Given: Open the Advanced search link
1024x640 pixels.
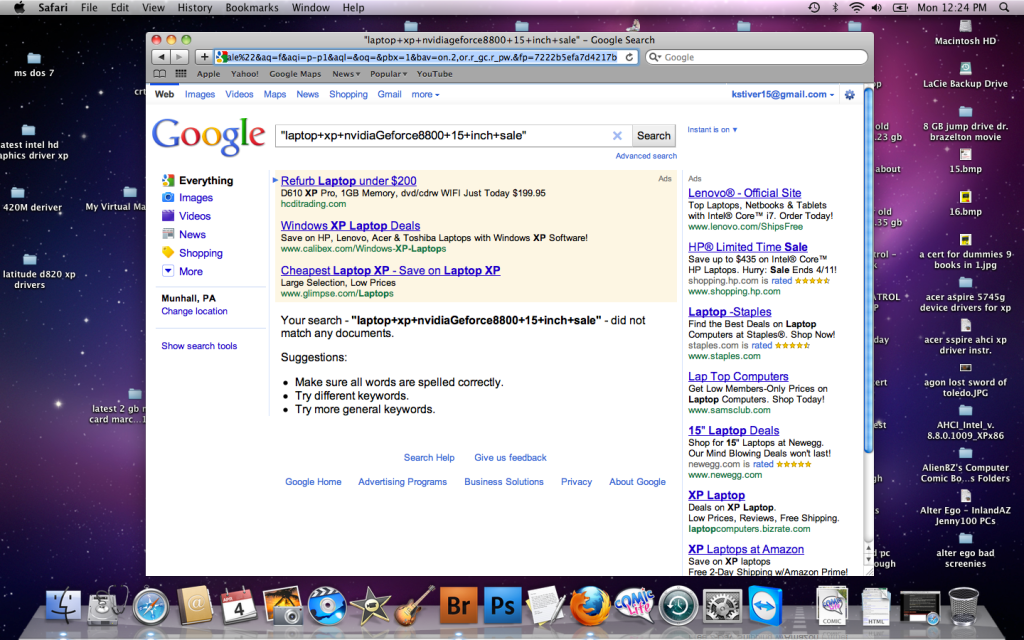Looking at the screenshot, I should [x=646, y=156].
